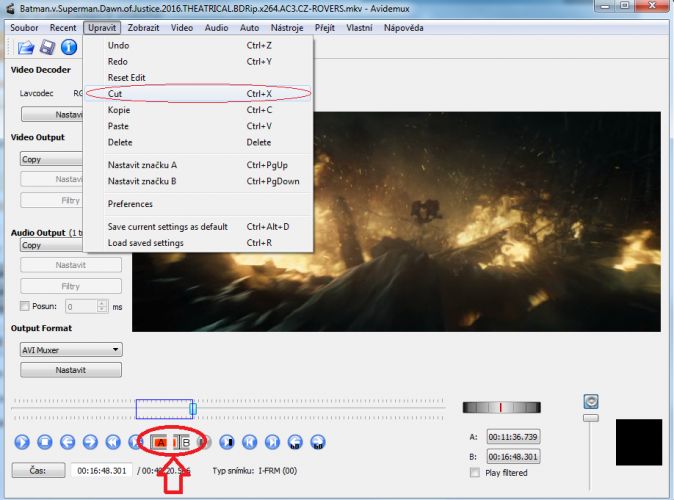Open the Audio Output Copy dropdown
674x500 pixels.
(x=51, y=245)
